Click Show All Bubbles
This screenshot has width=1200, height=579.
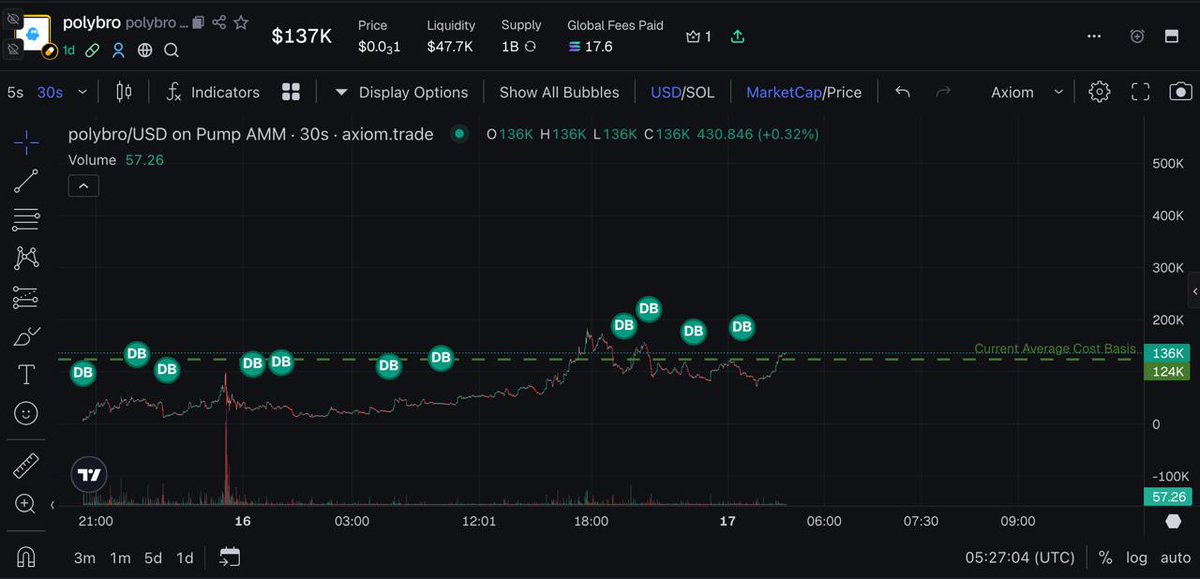pos(559,92)
